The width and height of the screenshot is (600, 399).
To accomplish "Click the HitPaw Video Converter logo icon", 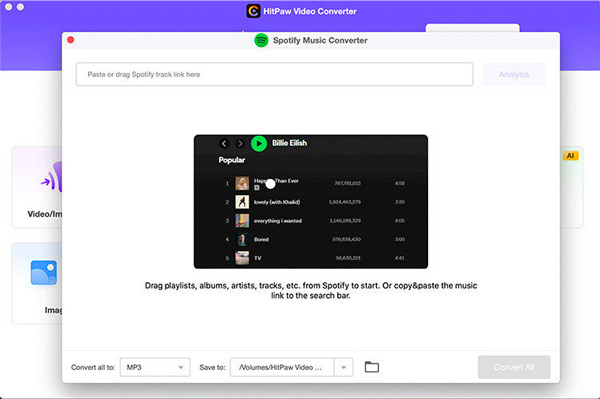I will tap(253, 11).
